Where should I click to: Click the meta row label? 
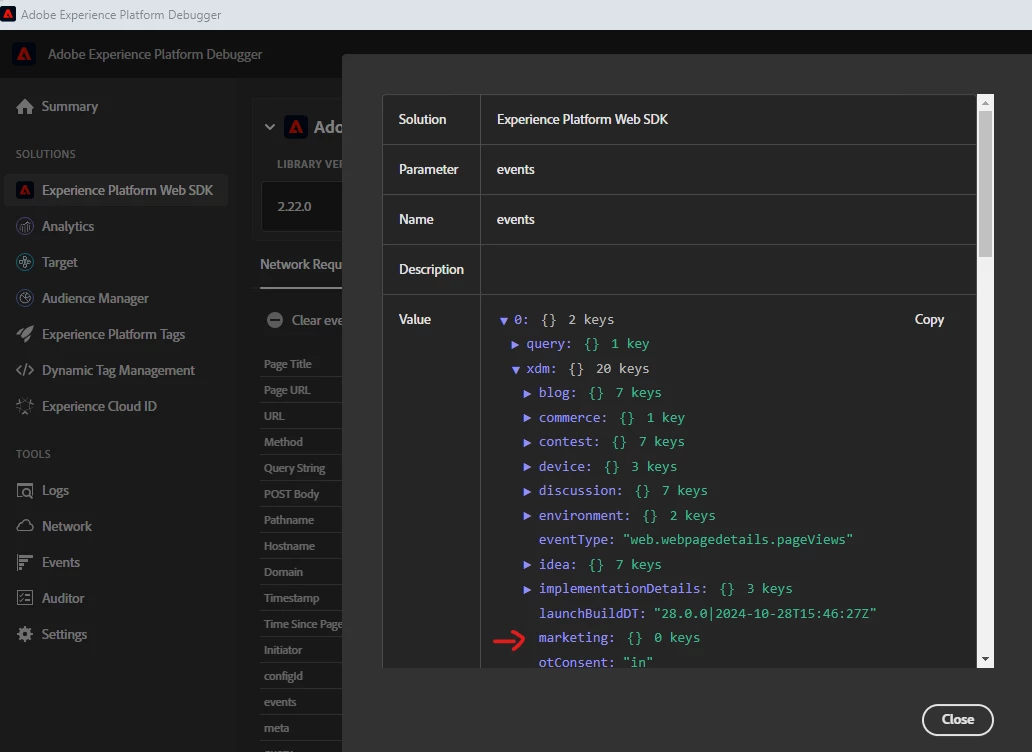pyautogui.click(x=276, y=728)
